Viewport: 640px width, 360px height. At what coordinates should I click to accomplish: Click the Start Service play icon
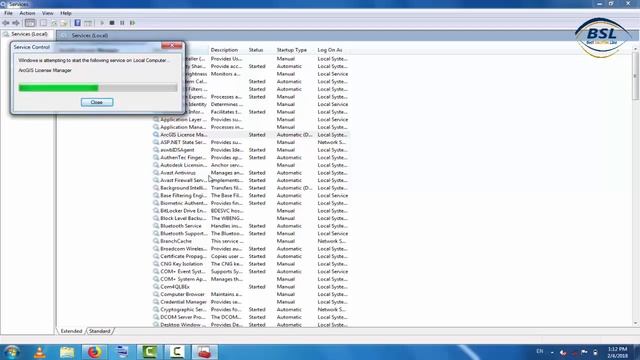[x=102, y=23]
